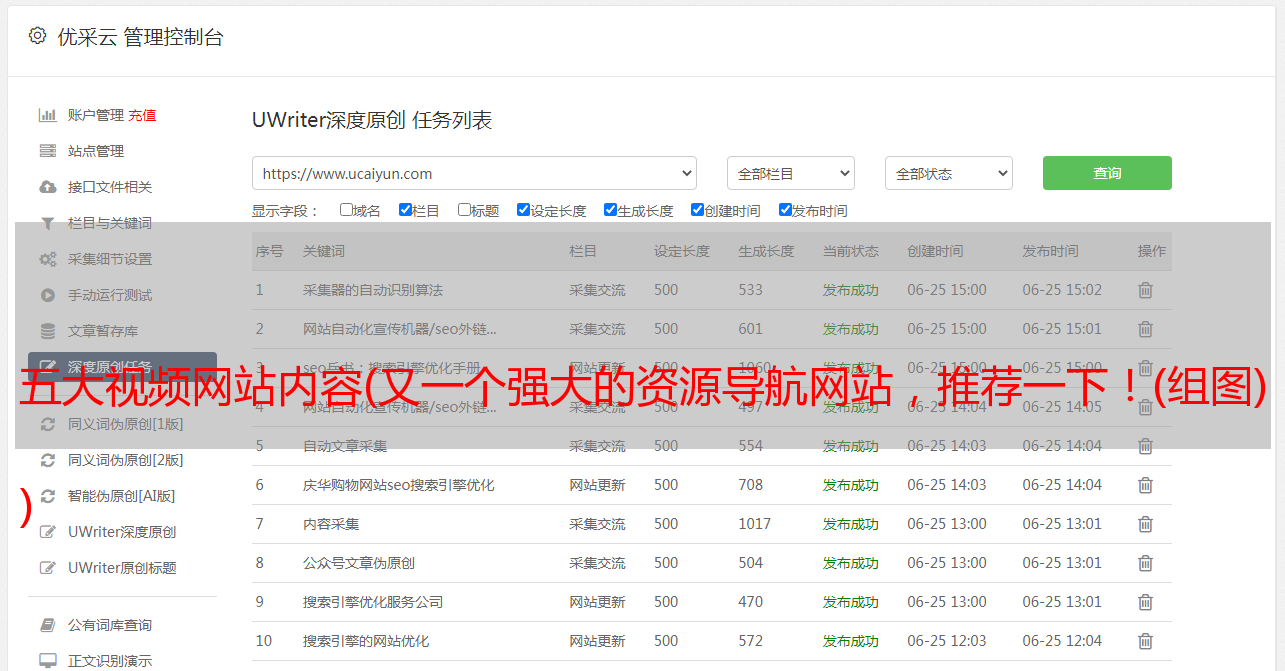Click the keyword 自动文章采集
Screen dimensions: 1285x671
click(x=345, y=446)
